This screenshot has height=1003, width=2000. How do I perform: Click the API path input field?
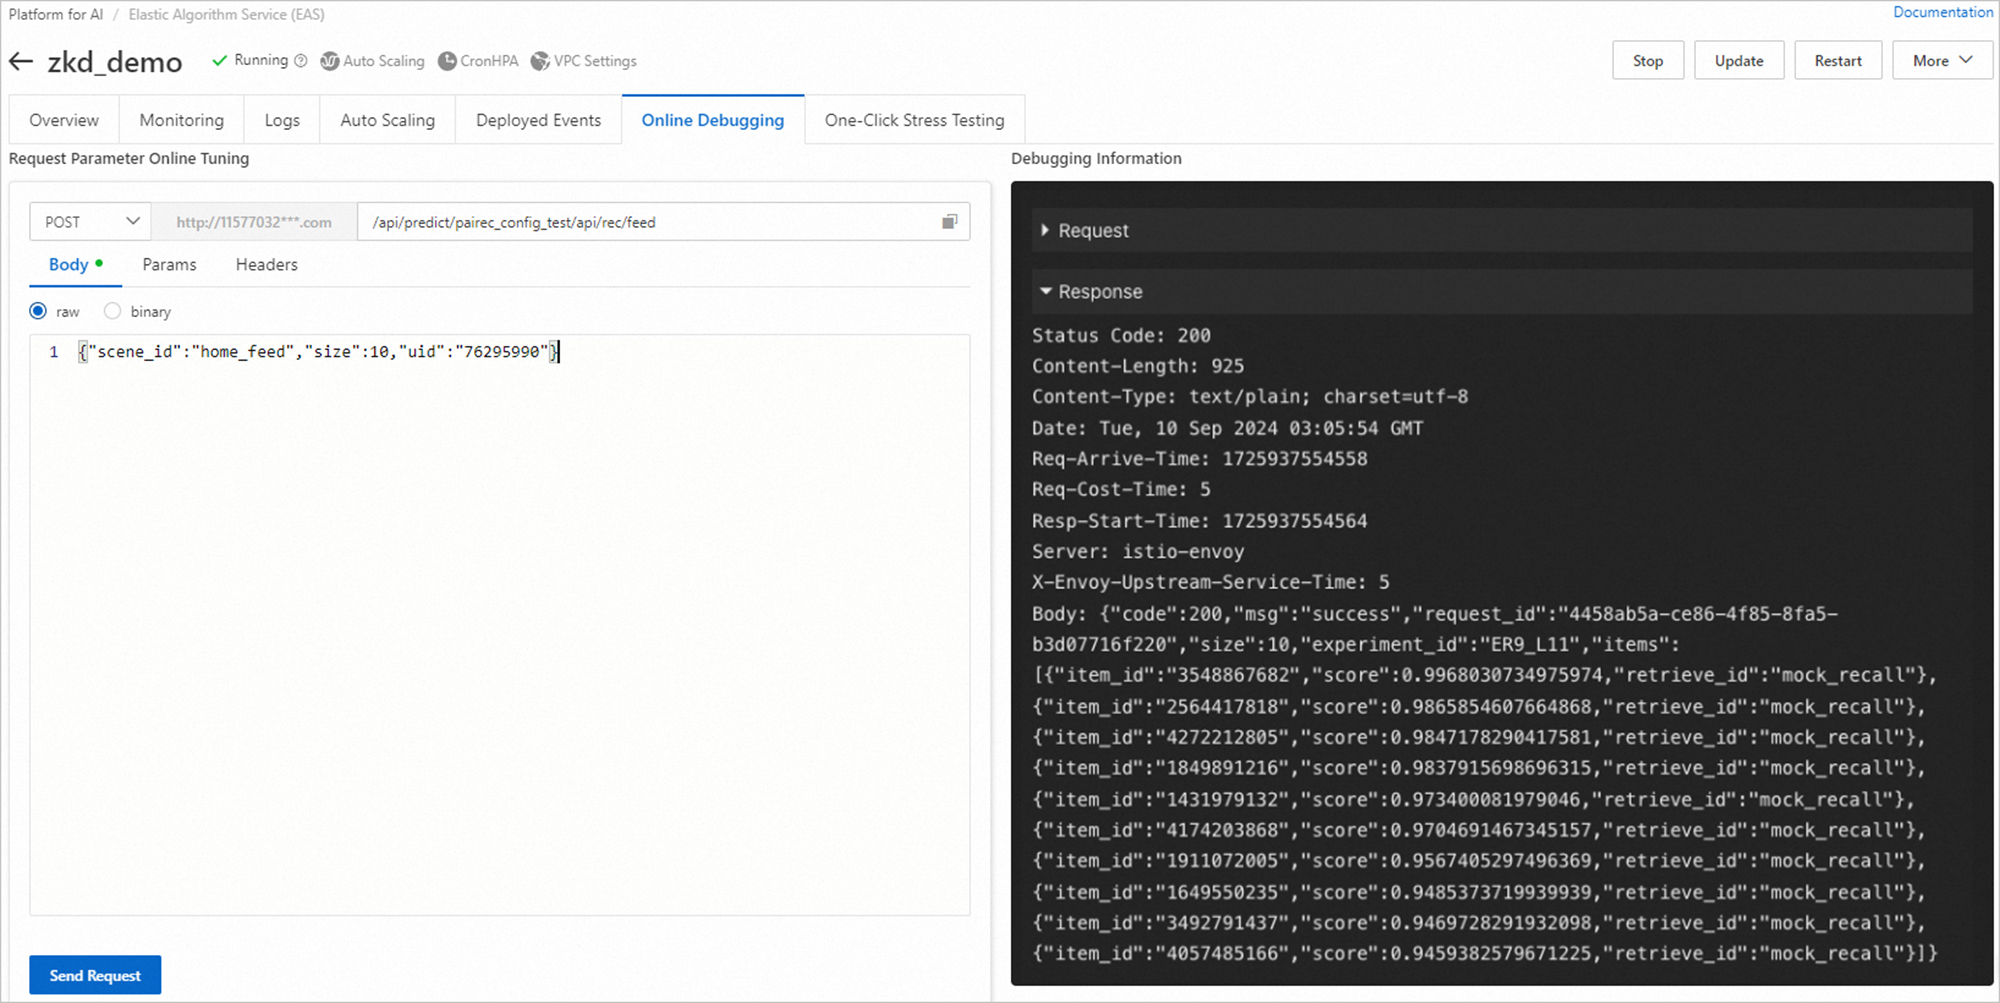[x=640, y=222]
